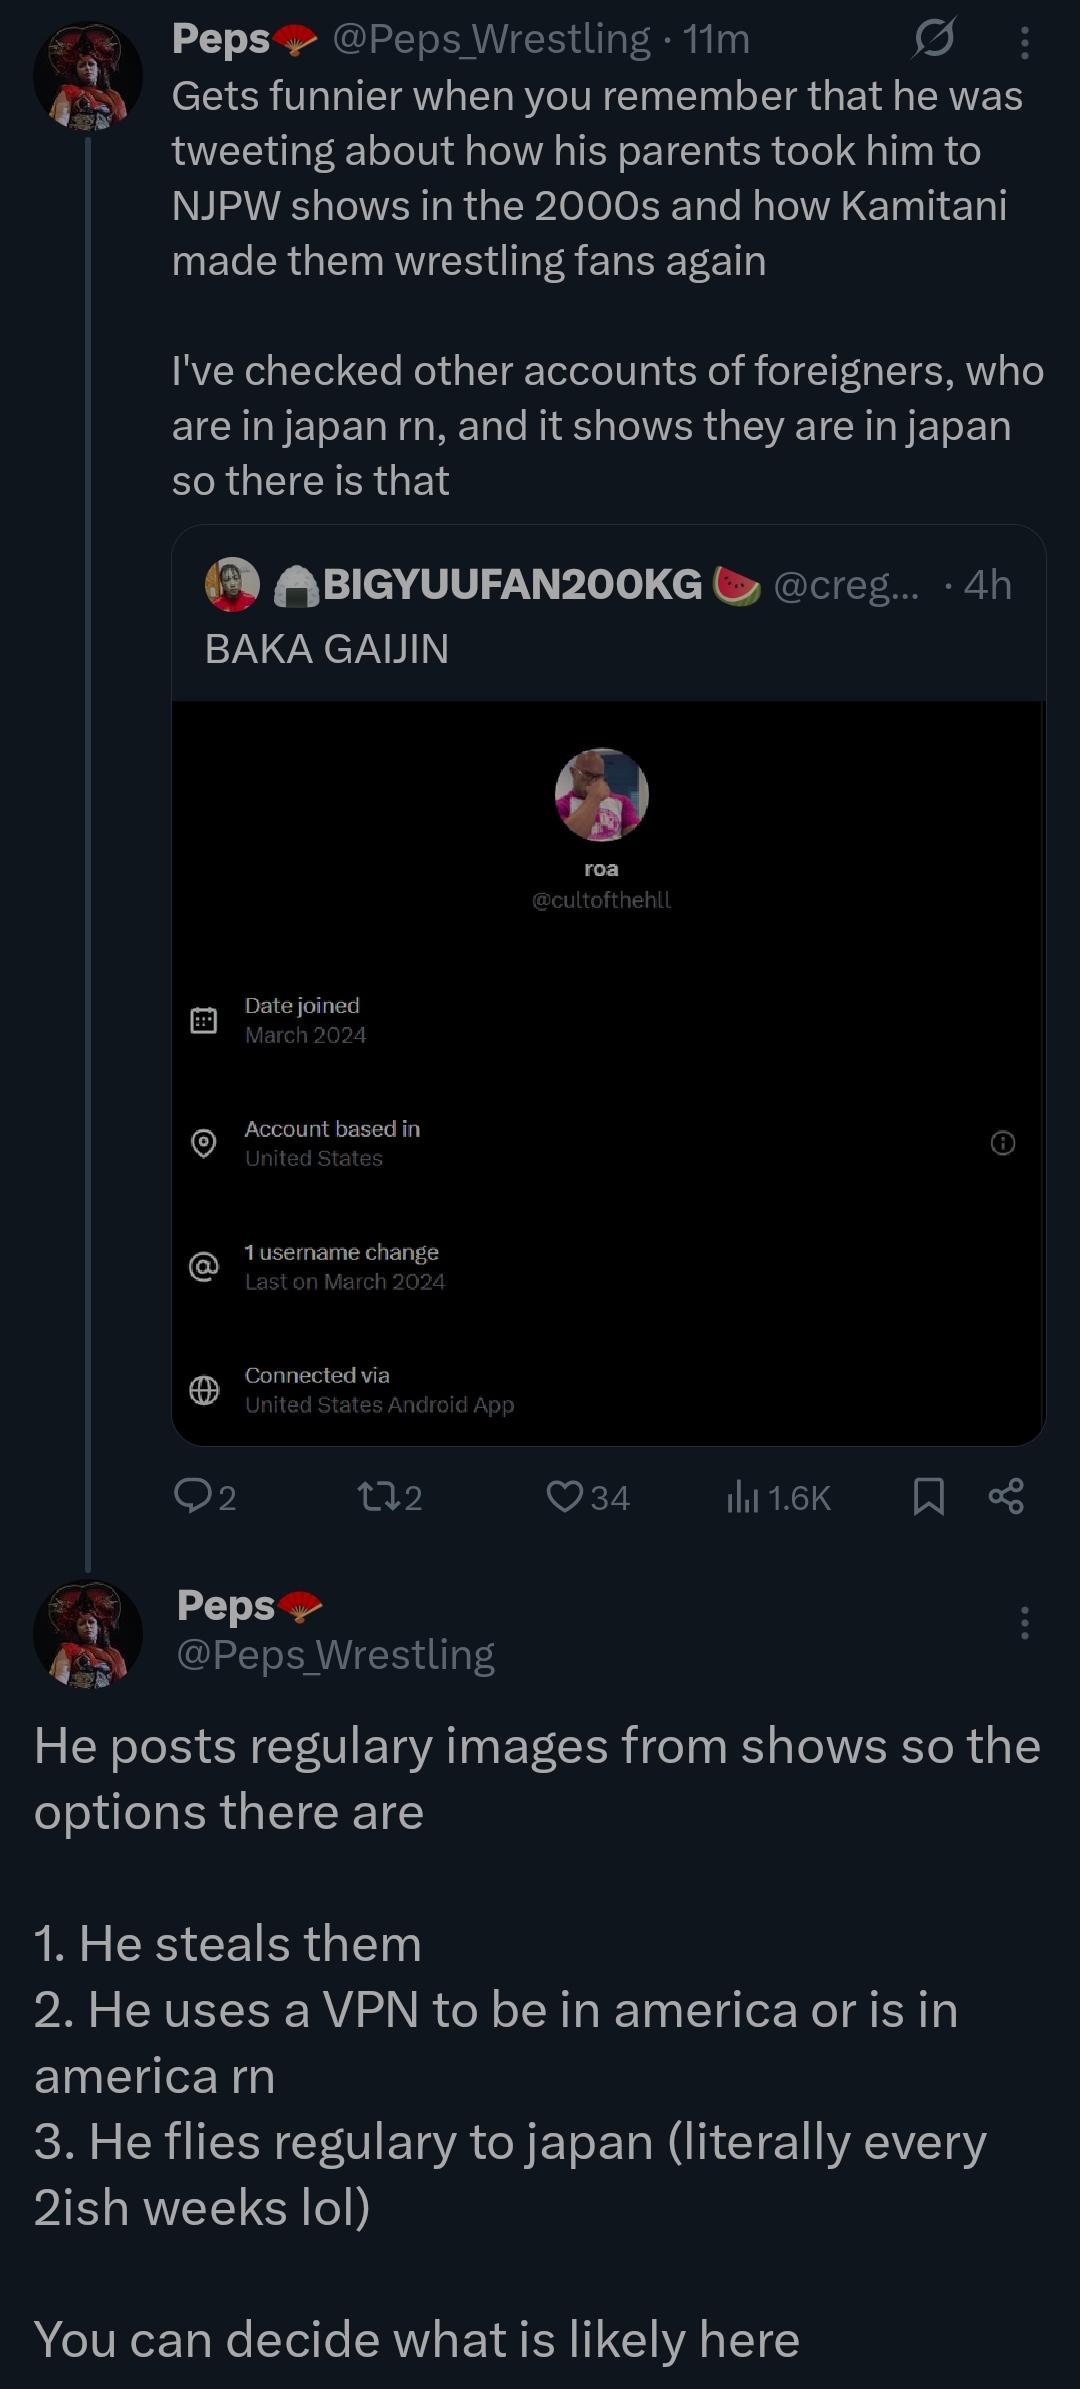Tap the Connected via globe icon
1080x2389 pixels.
(204, 1390)
